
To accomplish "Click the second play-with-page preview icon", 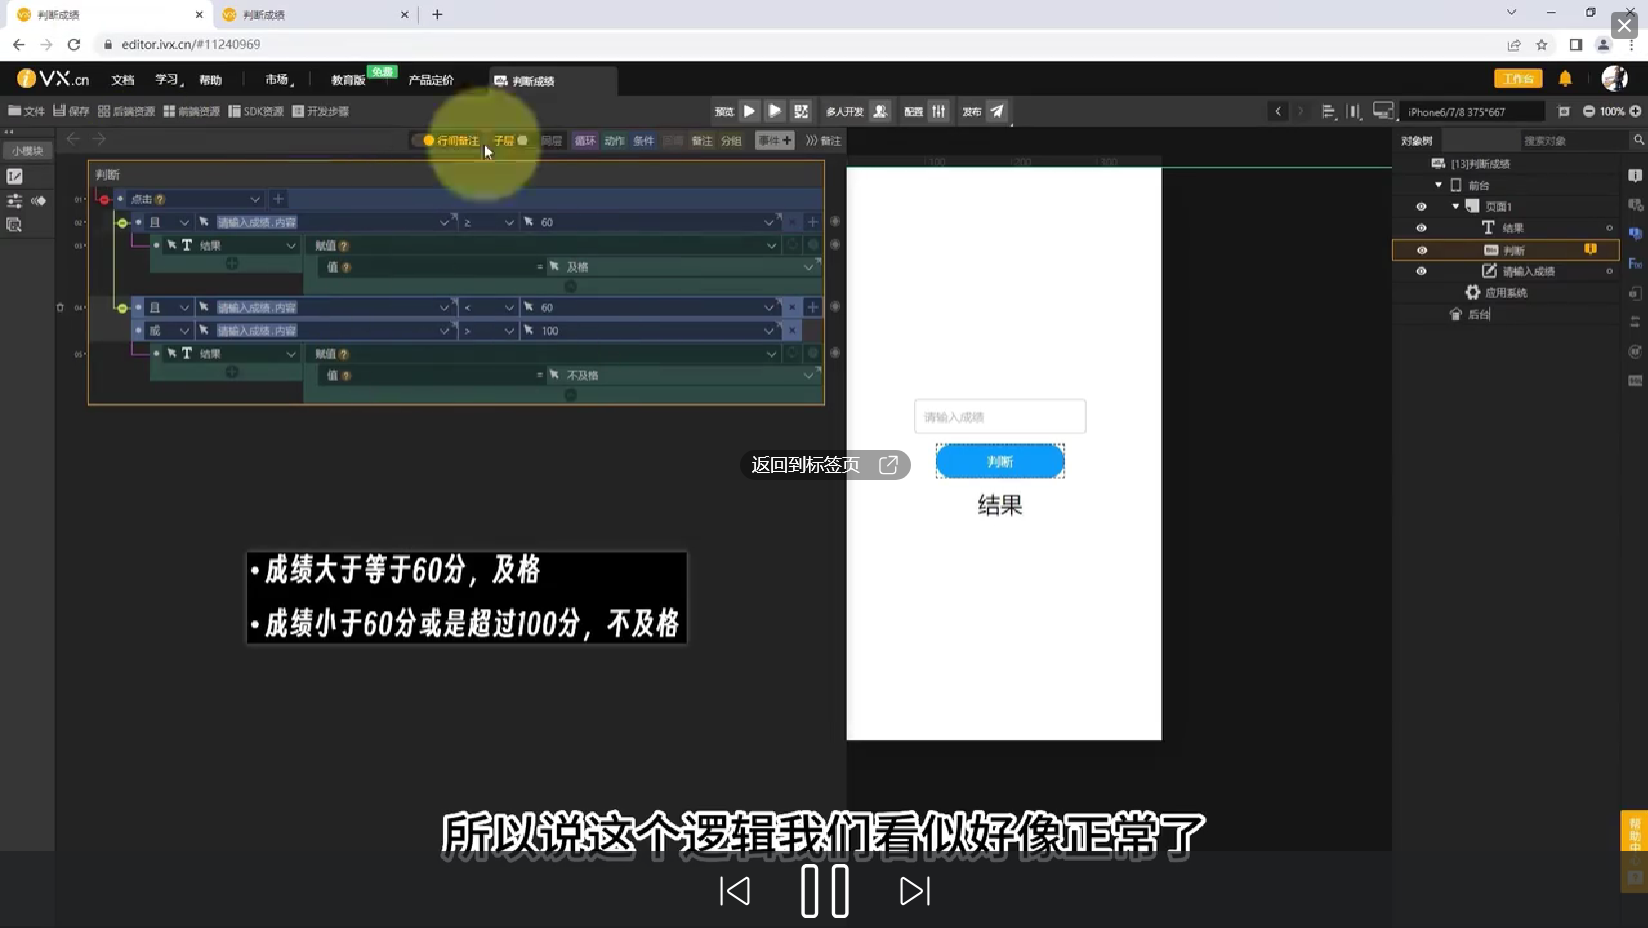I will coord(774,111).
